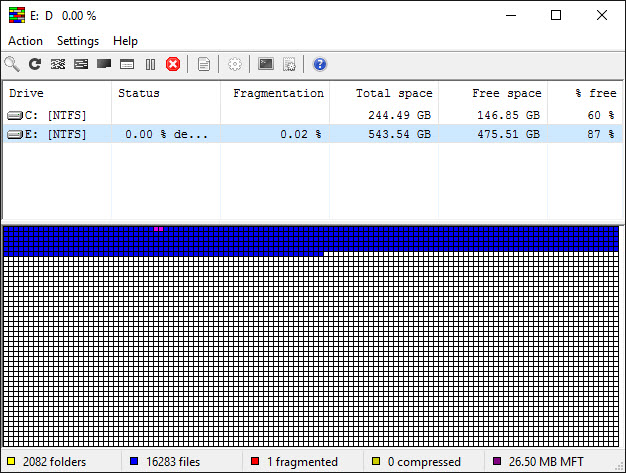The width and height of the screenshot is (626, 473).
Task: Click the greyed-out settings gear icon
Action: coord(235,64)
